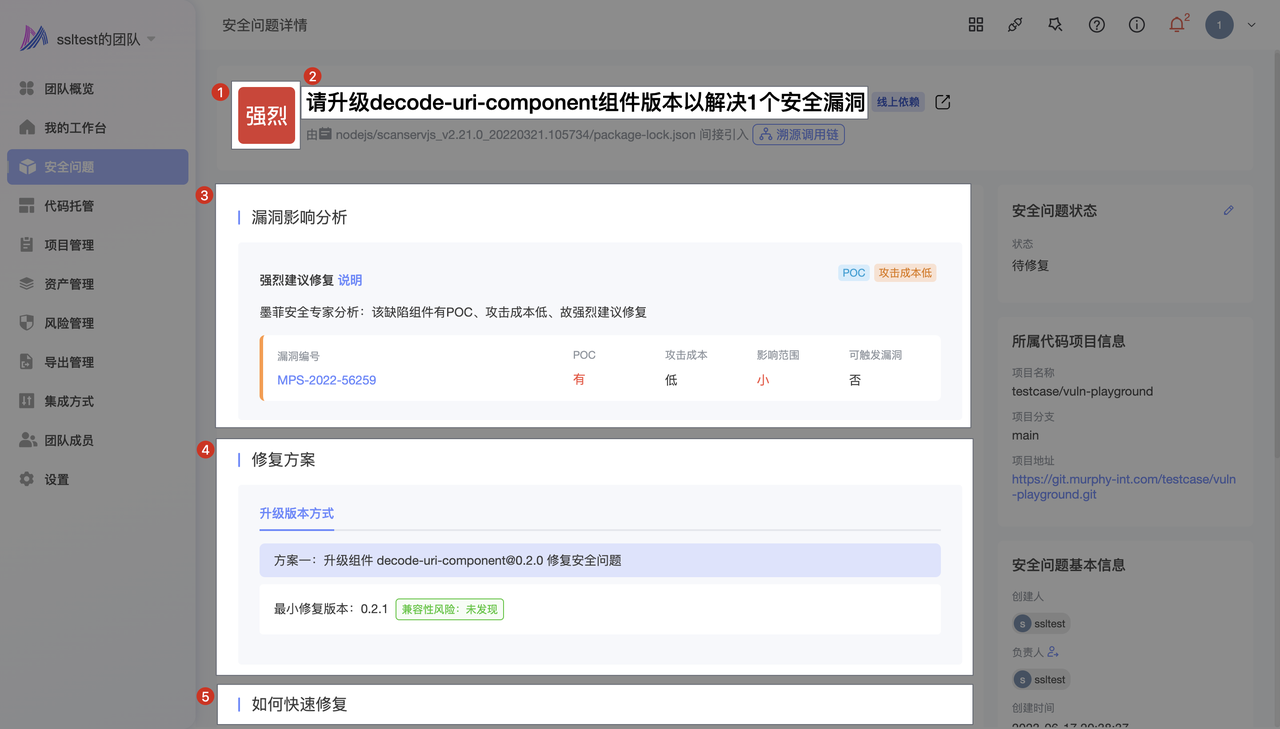Viewport: 1280px width, 729px height.
Task: Open 设置 in the sidebar
Action: (x=57, y=480)
